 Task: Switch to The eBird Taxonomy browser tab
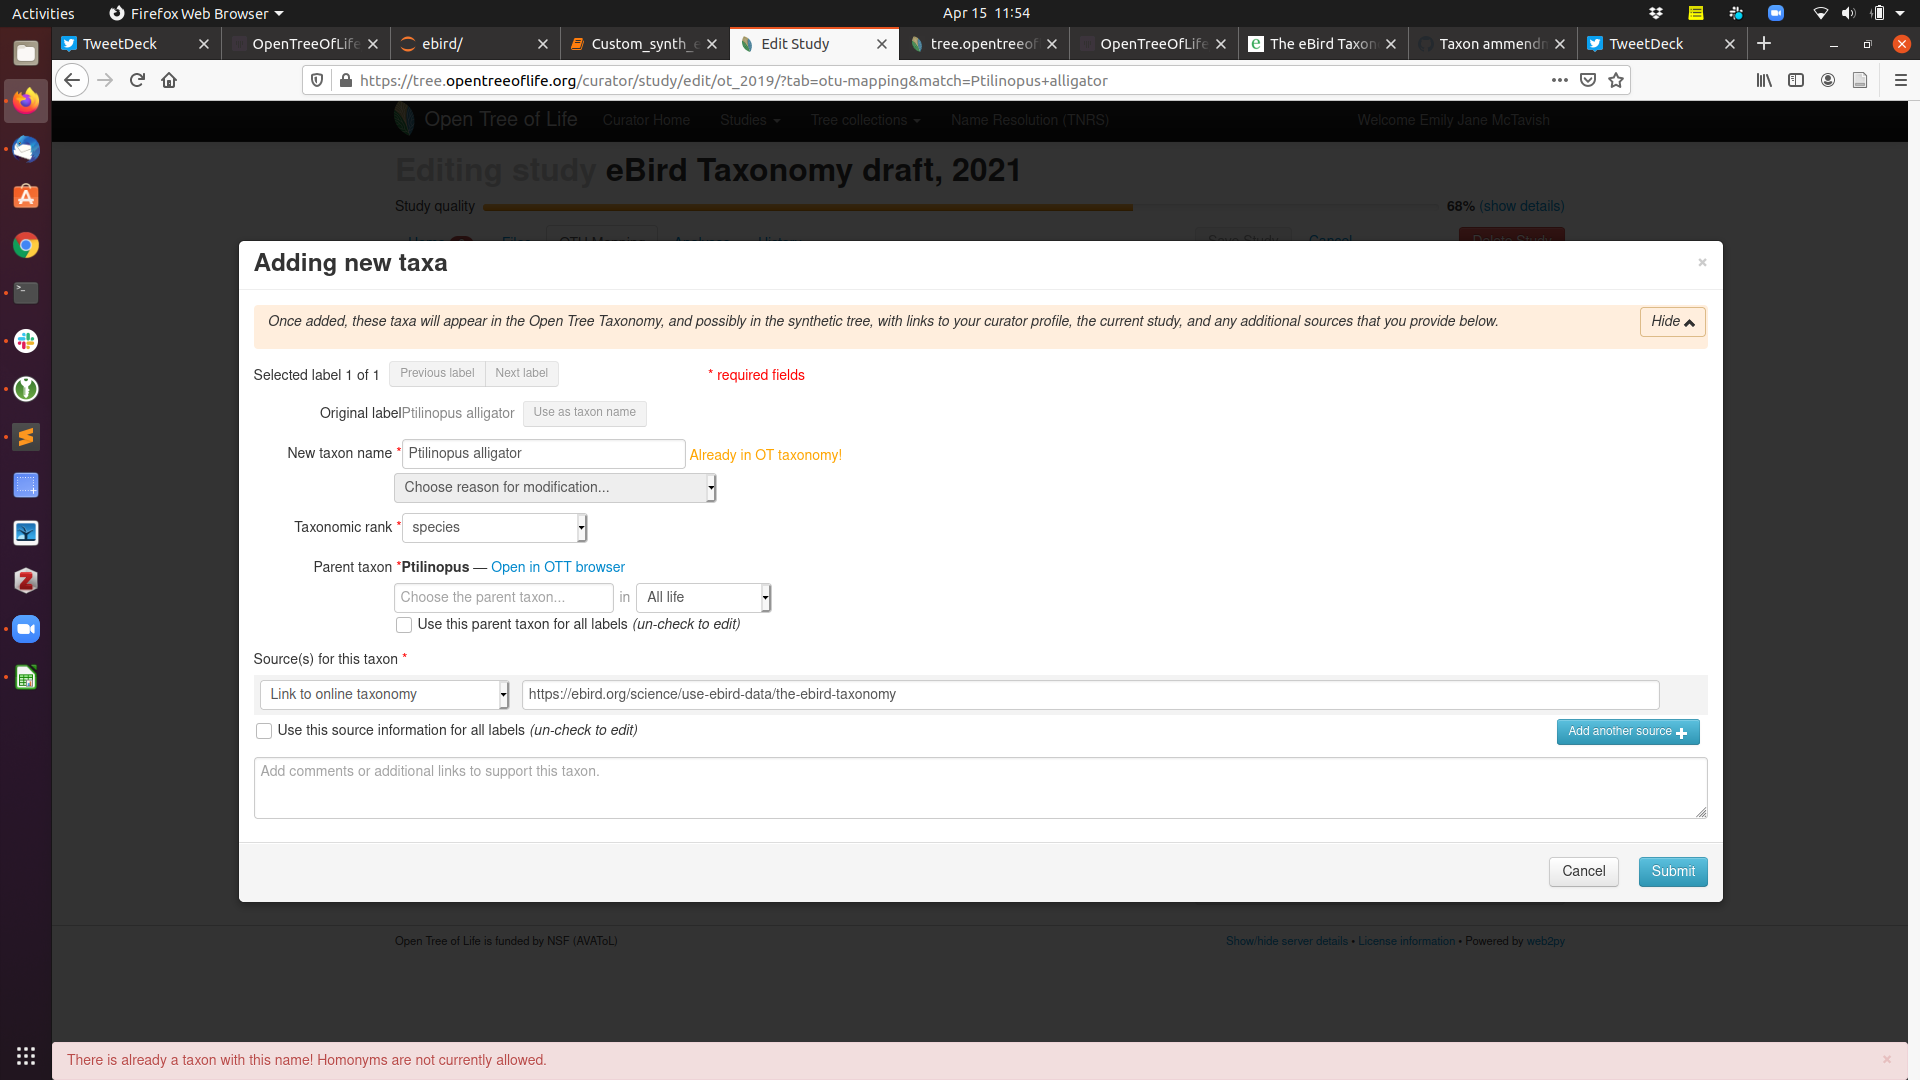coord(1322,43)
